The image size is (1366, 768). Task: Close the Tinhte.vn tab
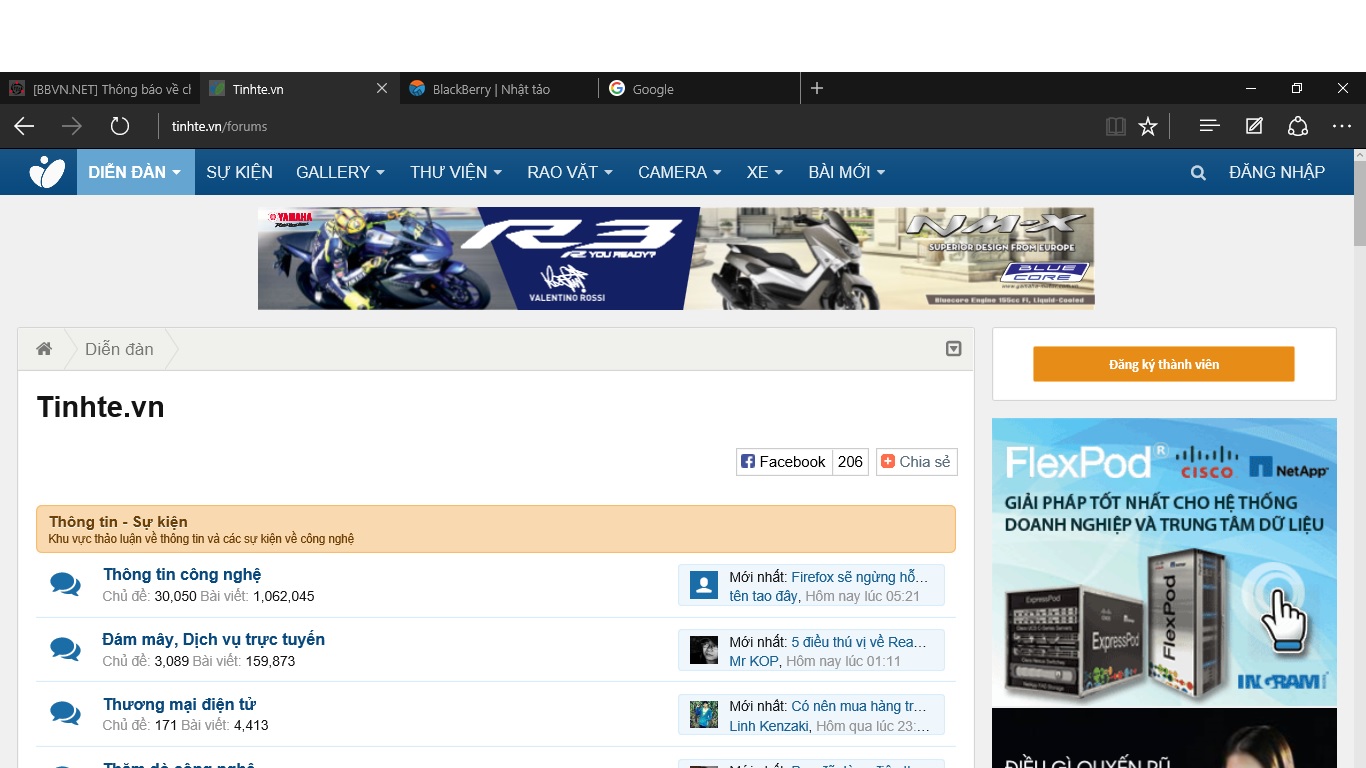tap(382, 88)
